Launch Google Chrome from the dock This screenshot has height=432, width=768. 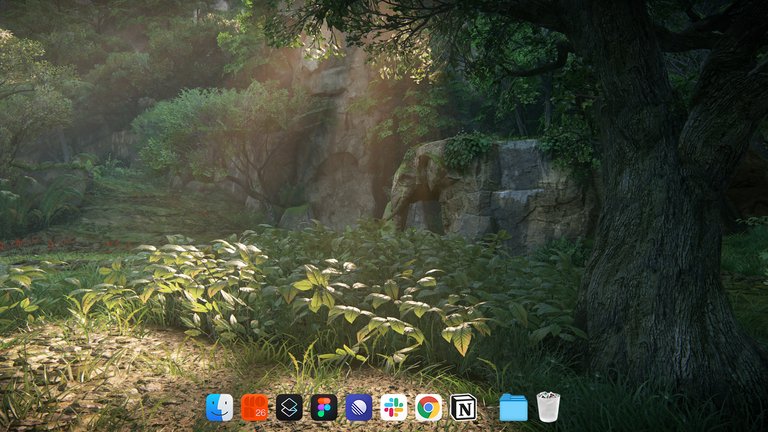(429, 408)
